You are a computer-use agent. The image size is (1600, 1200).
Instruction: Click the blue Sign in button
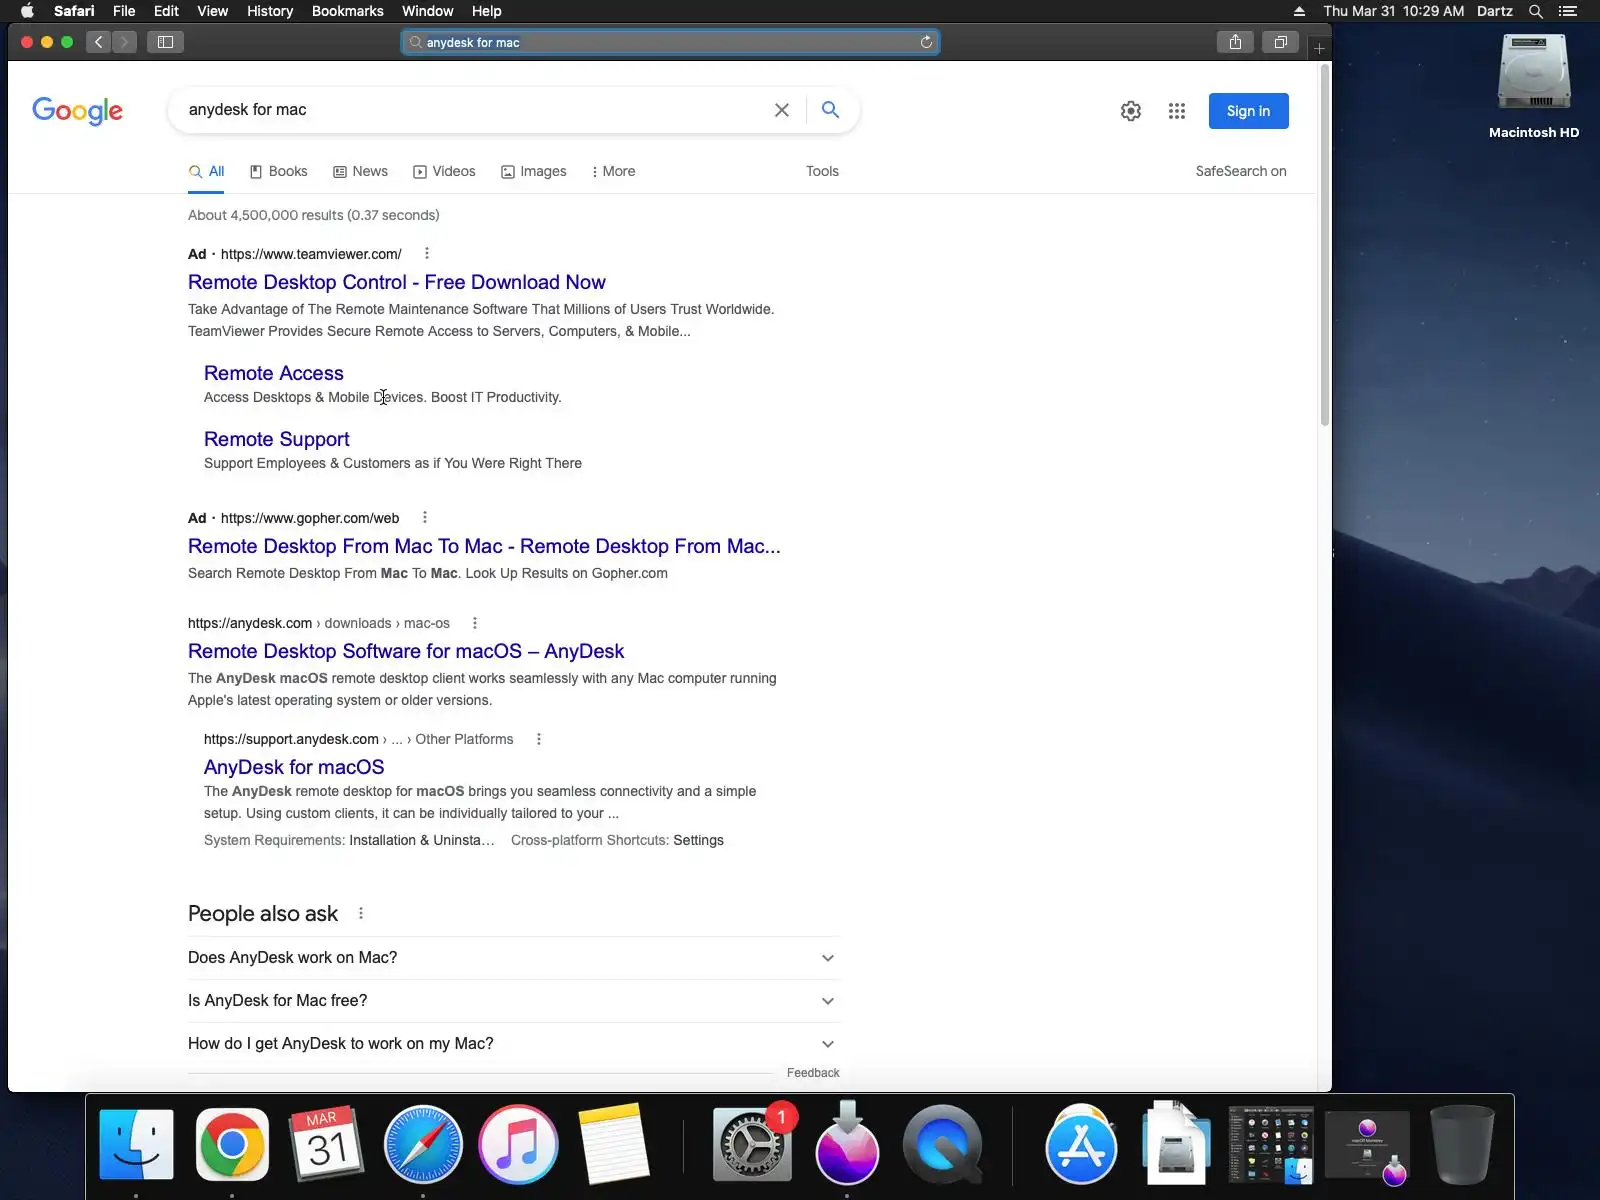1248,111
